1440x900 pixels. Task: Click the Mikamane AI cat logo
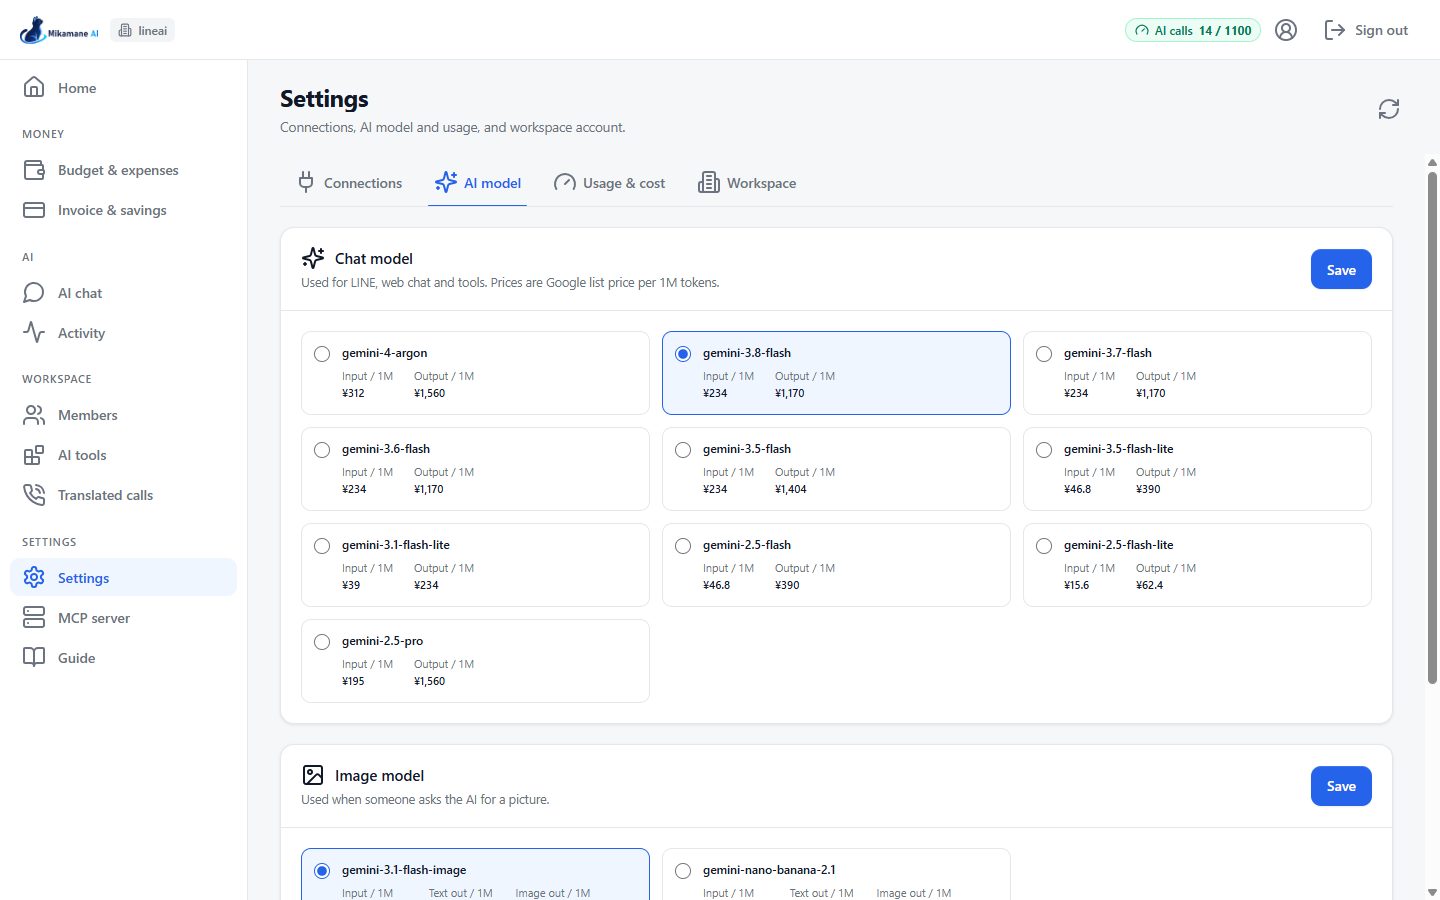point(59,30)
